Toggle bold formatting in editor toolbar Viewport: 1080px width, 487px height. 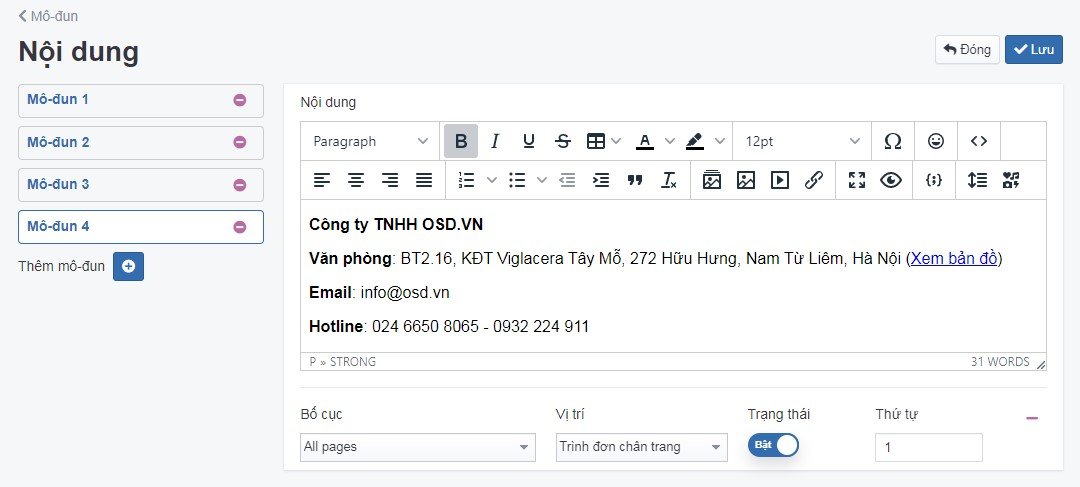point(461,141)
